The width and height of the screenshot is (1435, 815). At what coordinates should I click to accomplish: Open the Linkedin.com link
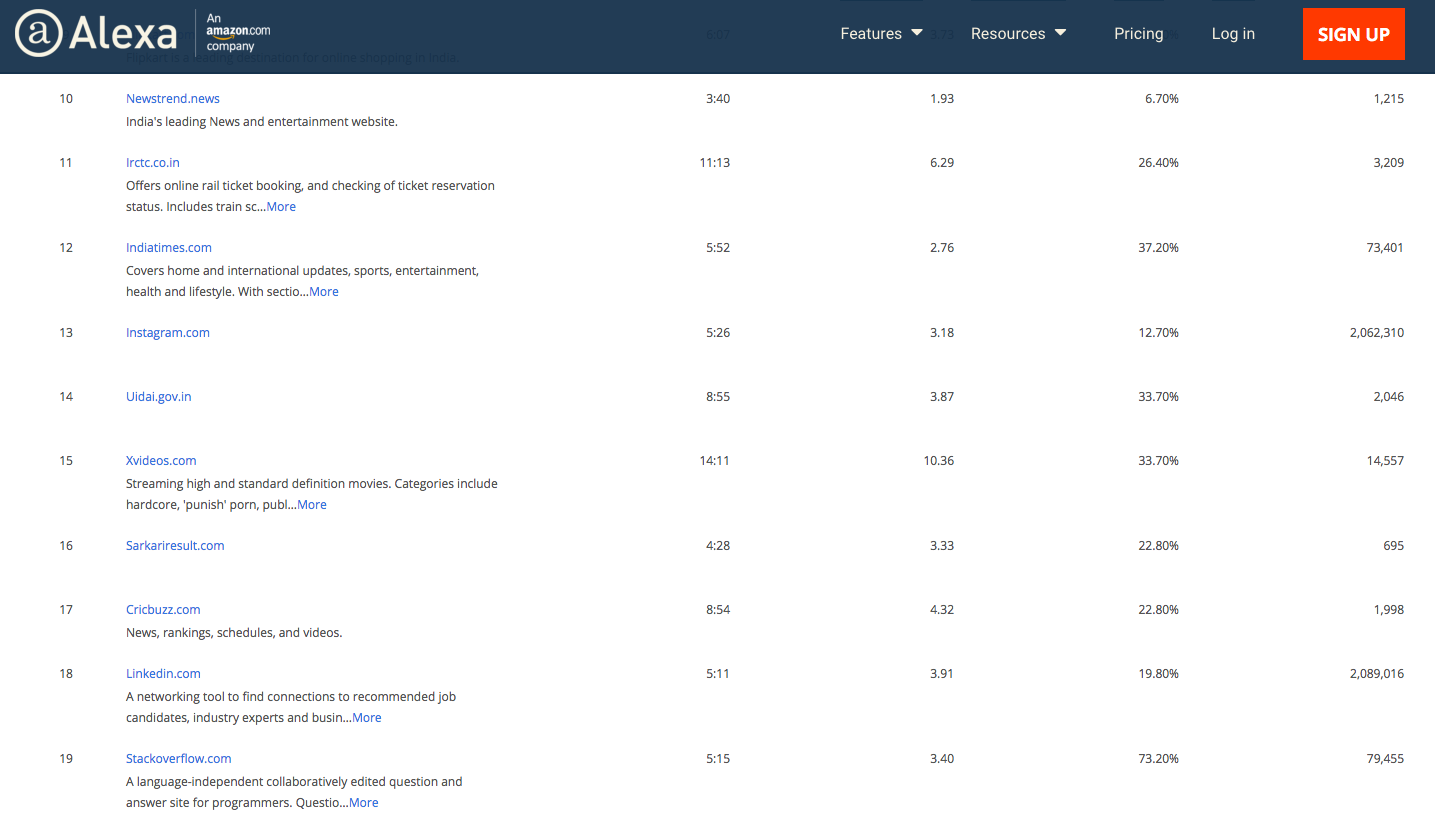(x=163, y=673)
